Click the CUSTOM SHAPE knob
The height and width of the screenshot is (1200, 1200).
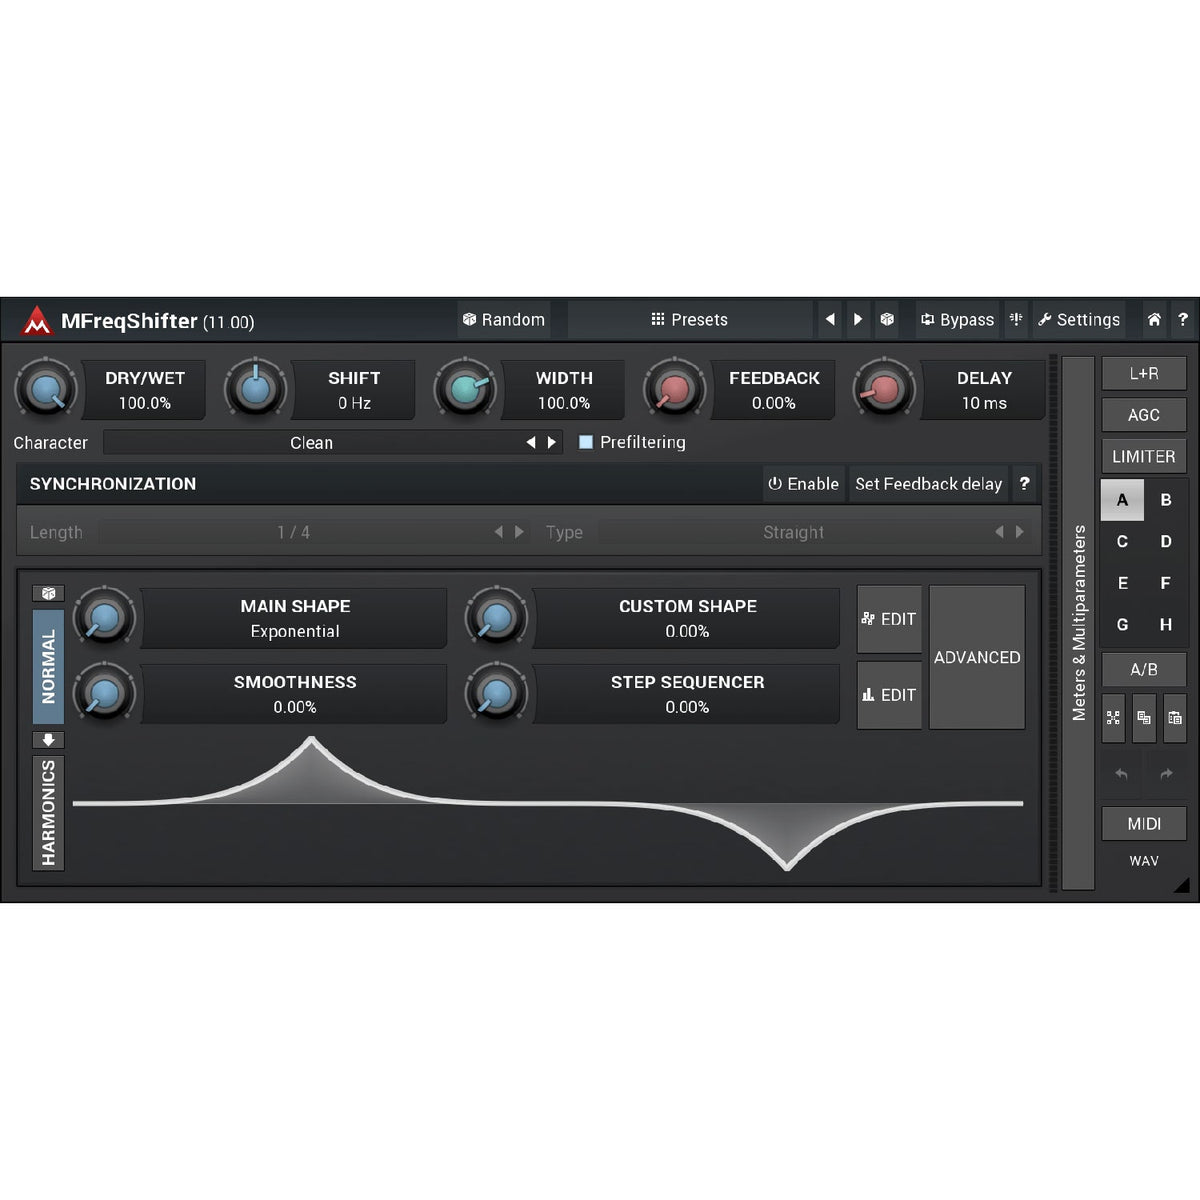[x=496, y=617]
